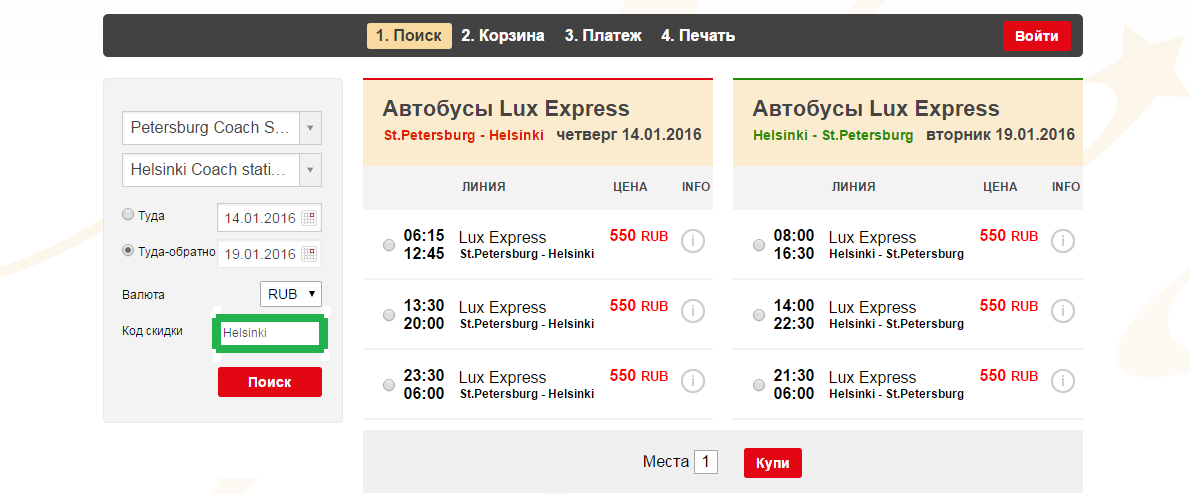Image resolution: width=1190 pixels, height=494 pixels.
Task: Show info for 14:00 Helsinki–St.Petersburg trip
Action: click(1063, 312)
